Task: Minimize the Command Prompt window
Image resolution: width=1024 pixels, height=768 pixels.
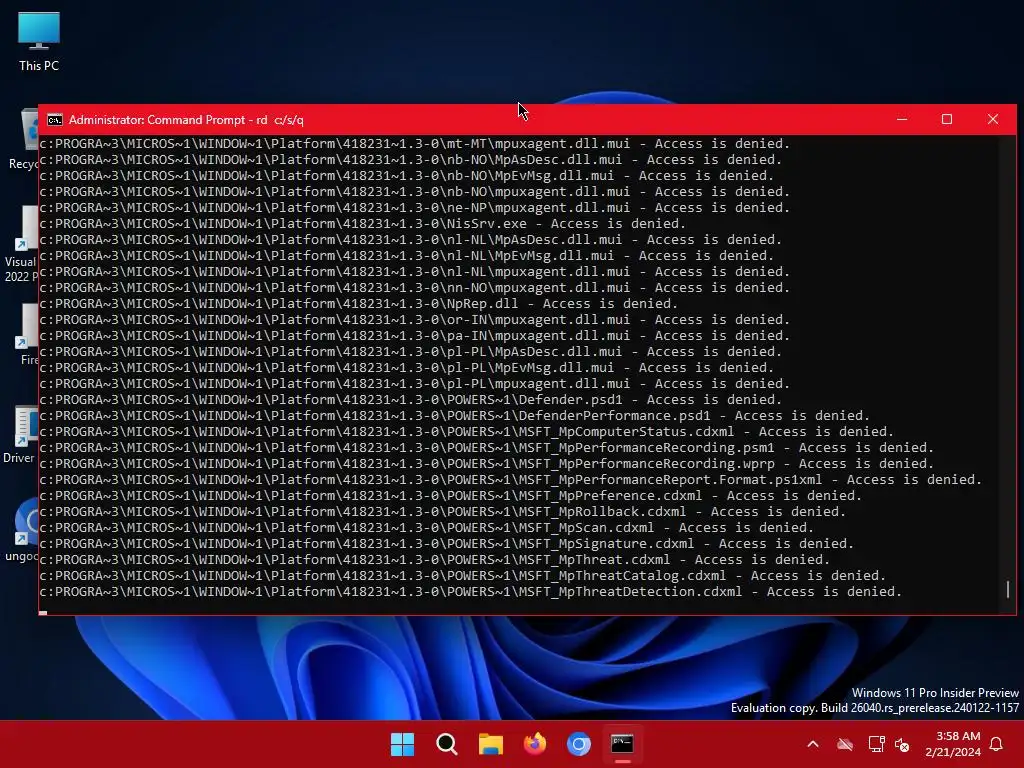Action: coord(902,120)
